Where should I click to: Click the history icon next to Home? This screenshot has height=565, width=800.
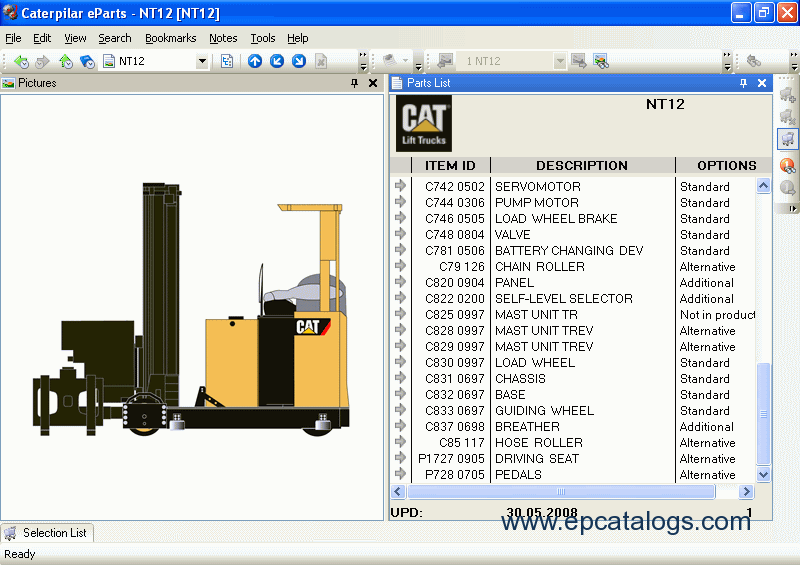click(87, 62)
